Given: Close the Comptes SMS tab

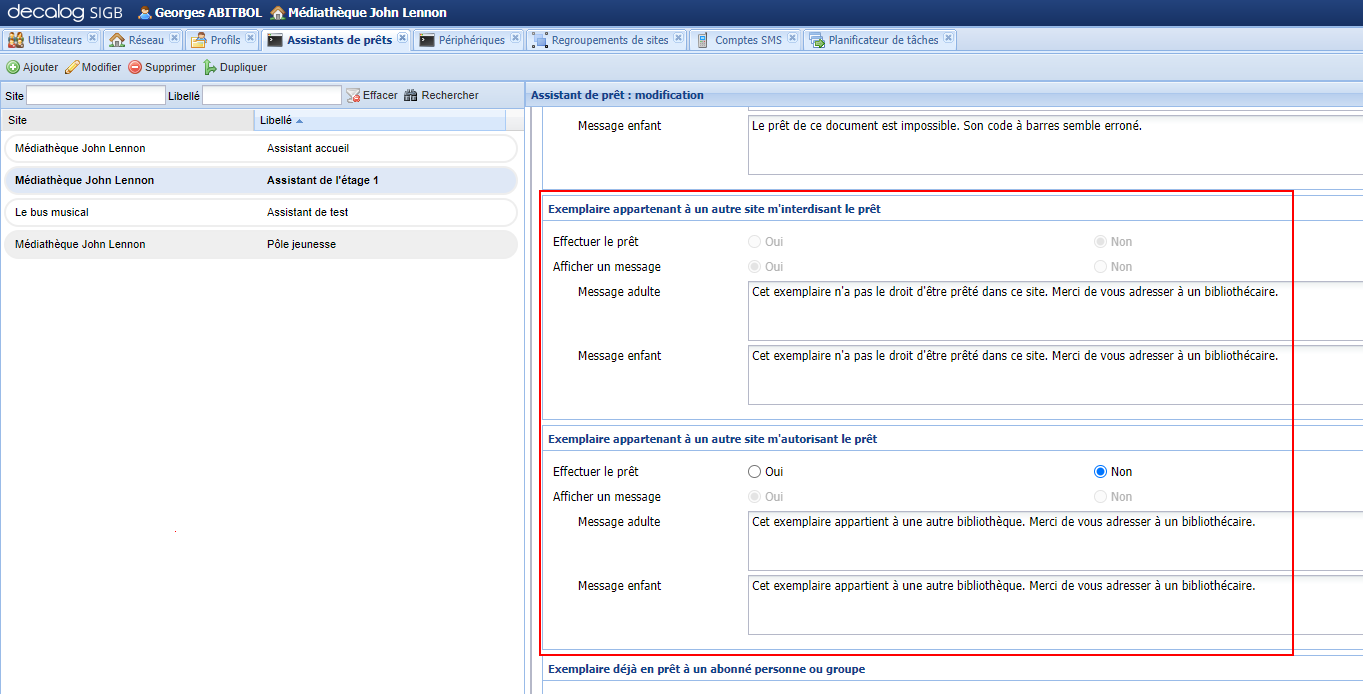Looking at the screenshot, I should (792, 39).
